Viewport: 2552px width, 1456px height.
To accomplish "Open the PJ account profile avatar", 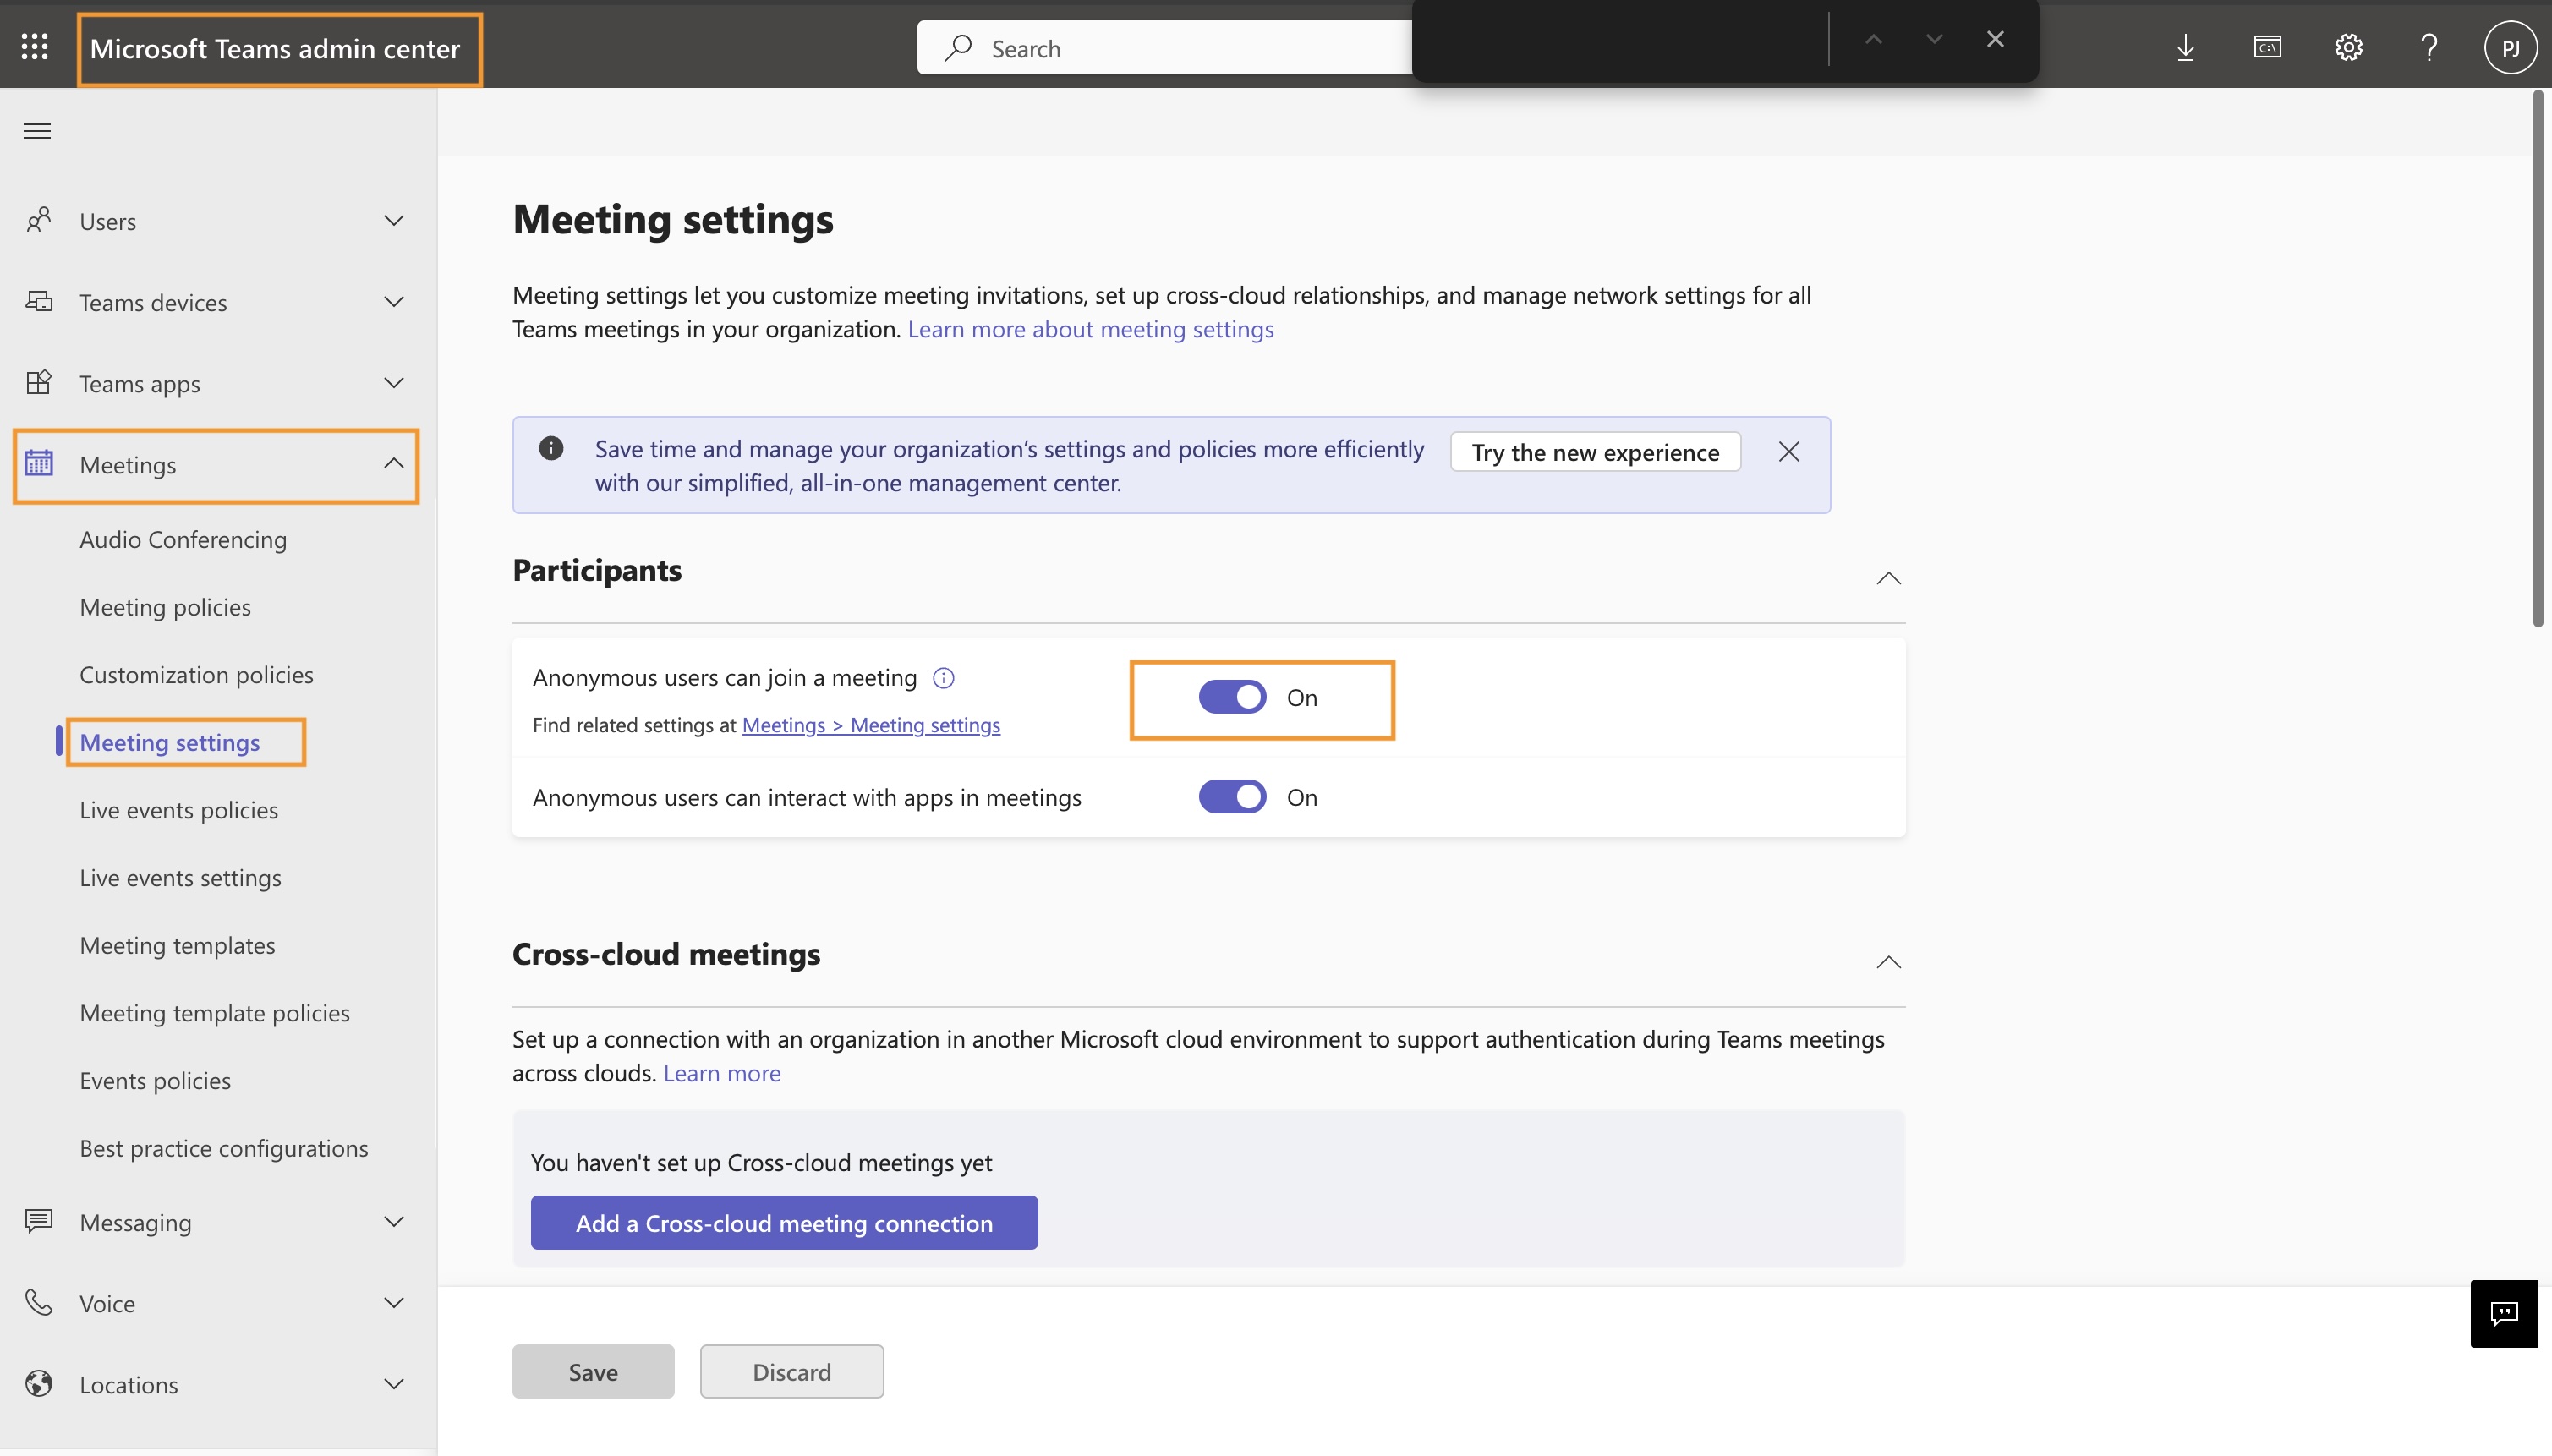I will pos(2510,47).
